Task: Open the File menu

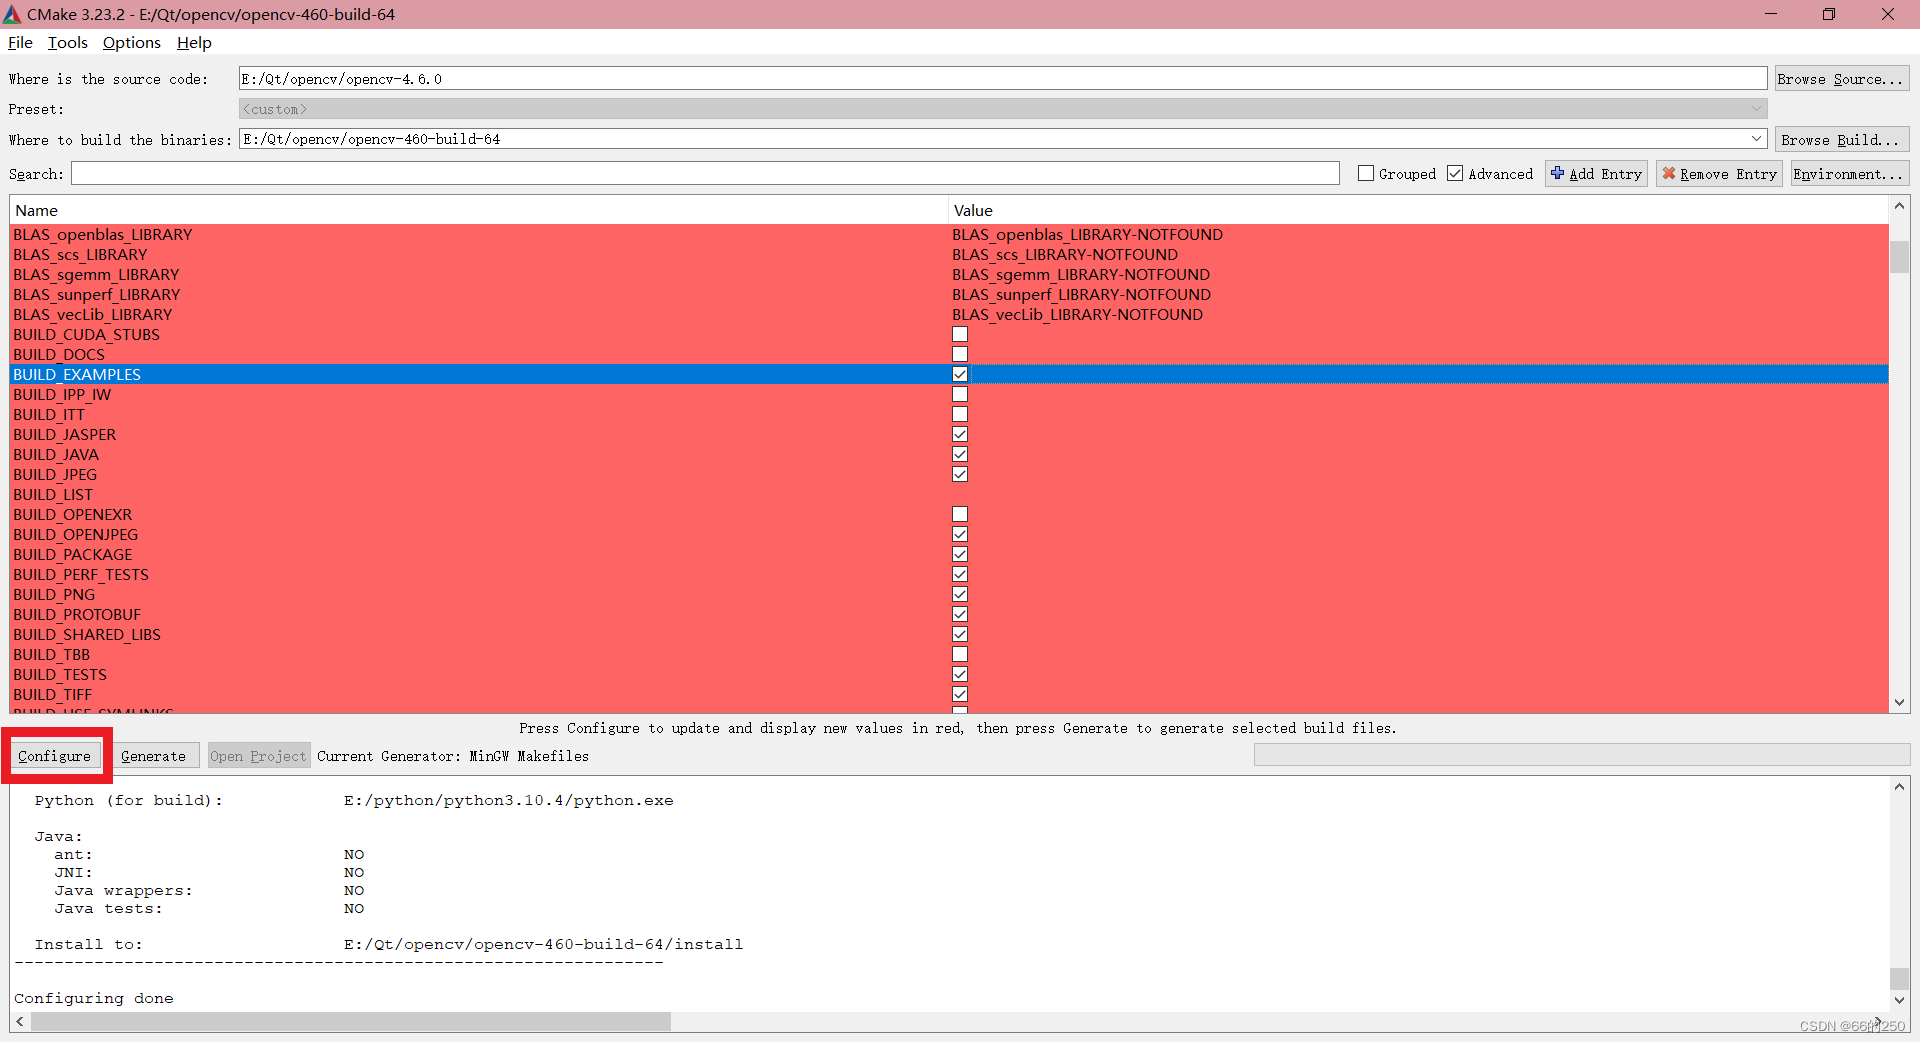Action: (x=20, y=42)
